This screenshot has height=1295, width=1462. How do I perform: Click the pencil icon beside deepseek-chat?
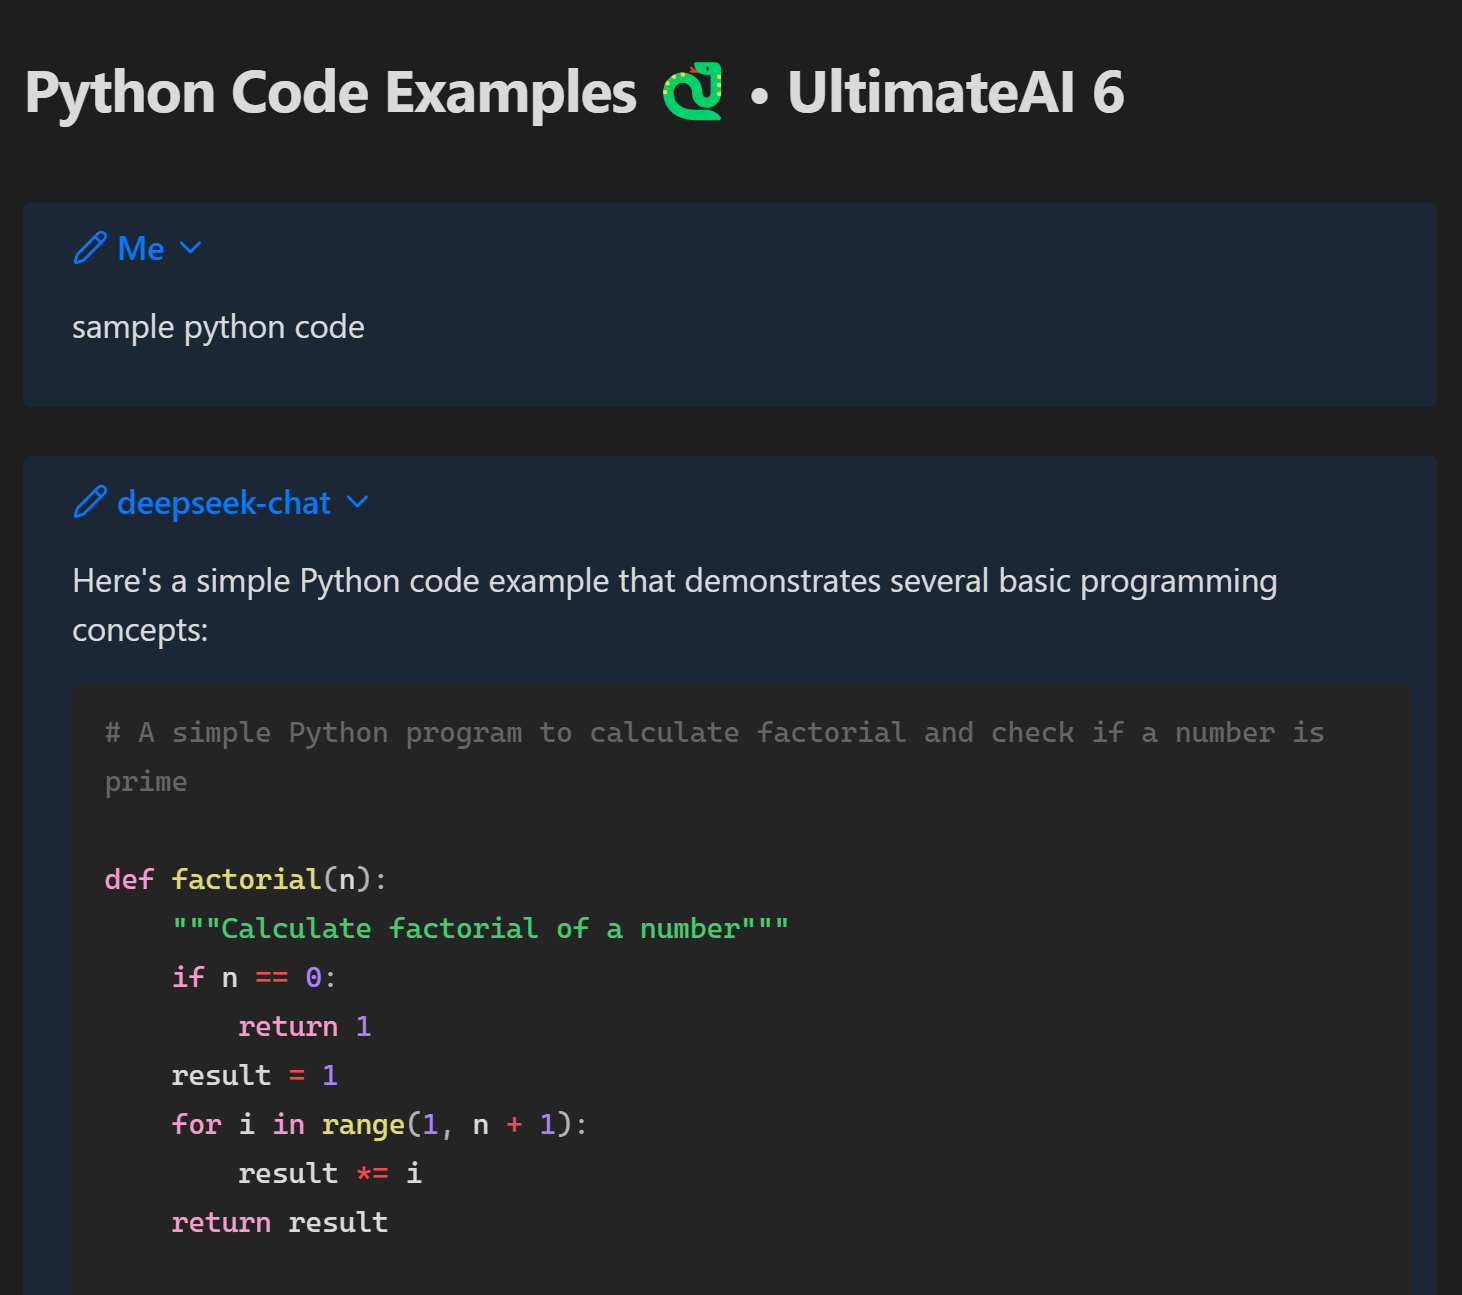pyautogui.click(x=90, y=502)
